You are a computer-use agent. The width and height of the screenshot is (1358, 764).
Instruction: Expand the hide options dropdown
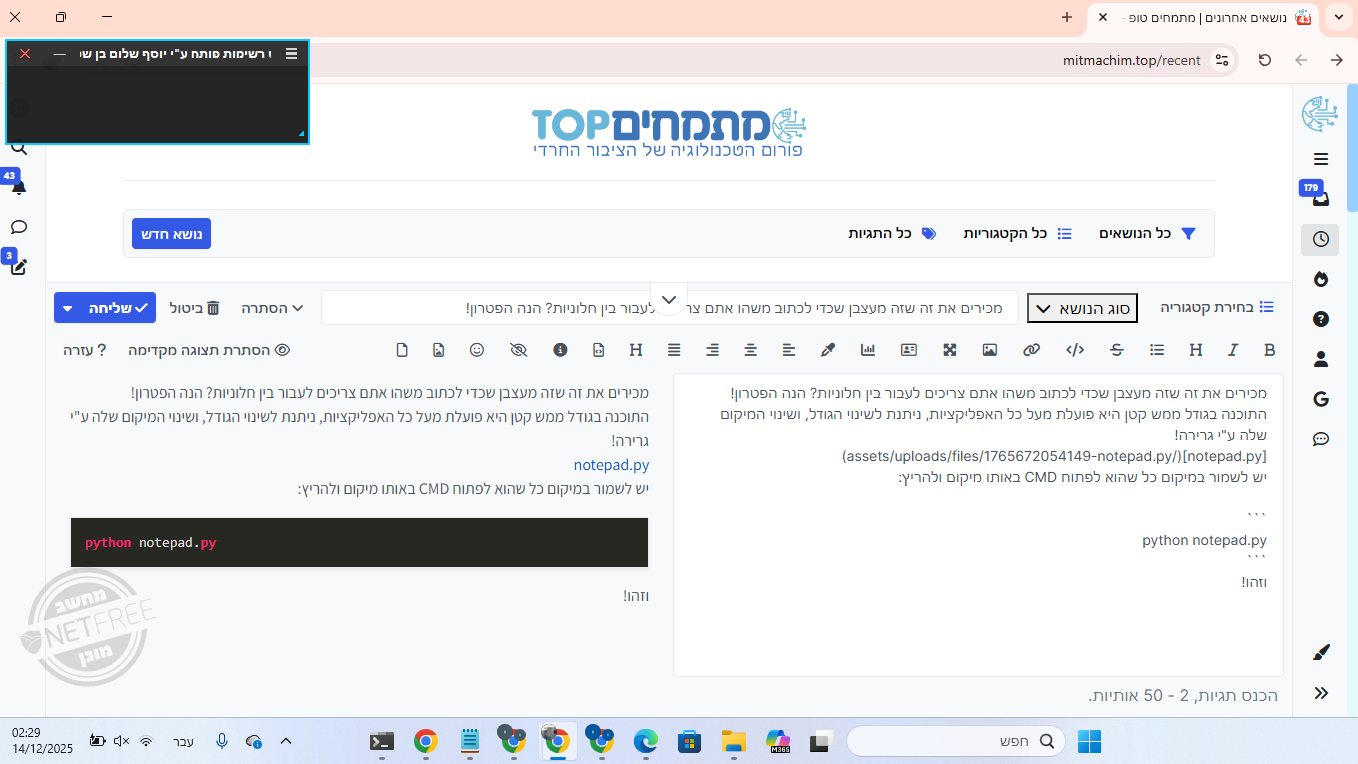tap(272, 308)
